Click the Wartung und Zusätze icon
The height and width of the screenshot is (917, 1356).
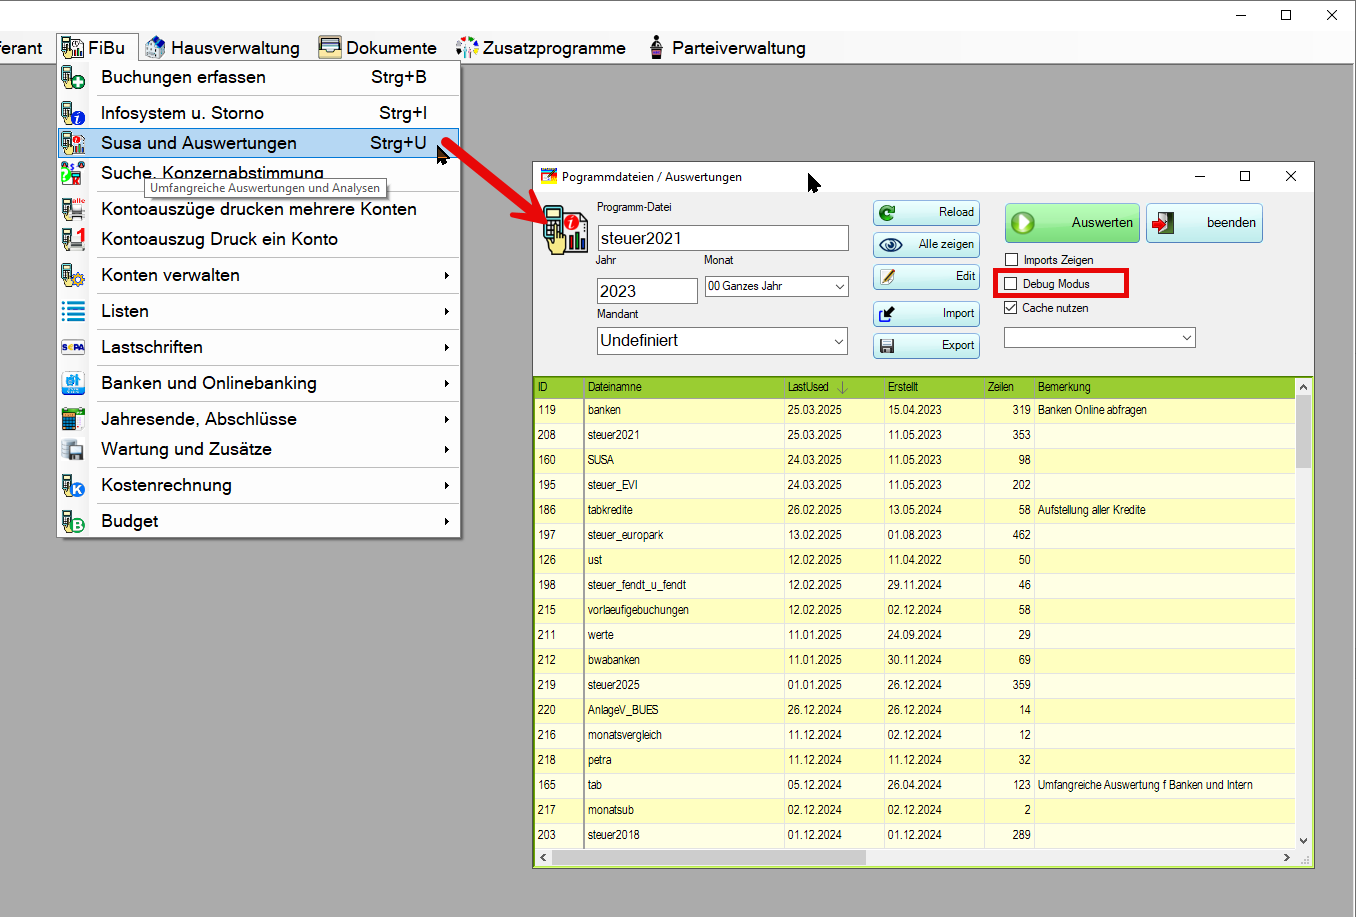pos(73,449)
